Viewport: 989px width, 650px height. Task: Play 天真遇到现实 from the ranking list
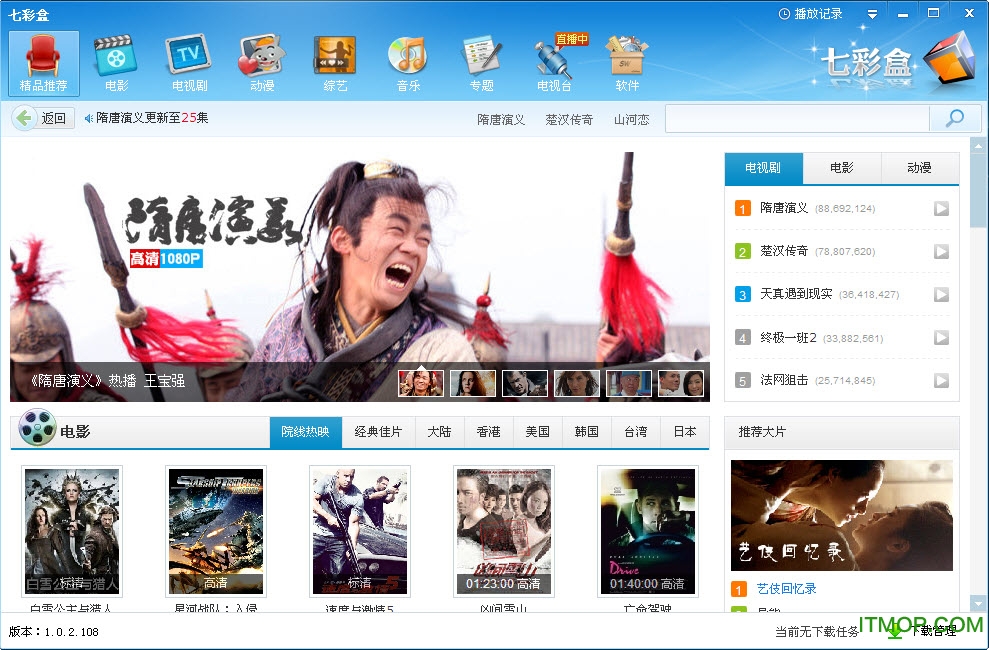(x=941, y=294)
